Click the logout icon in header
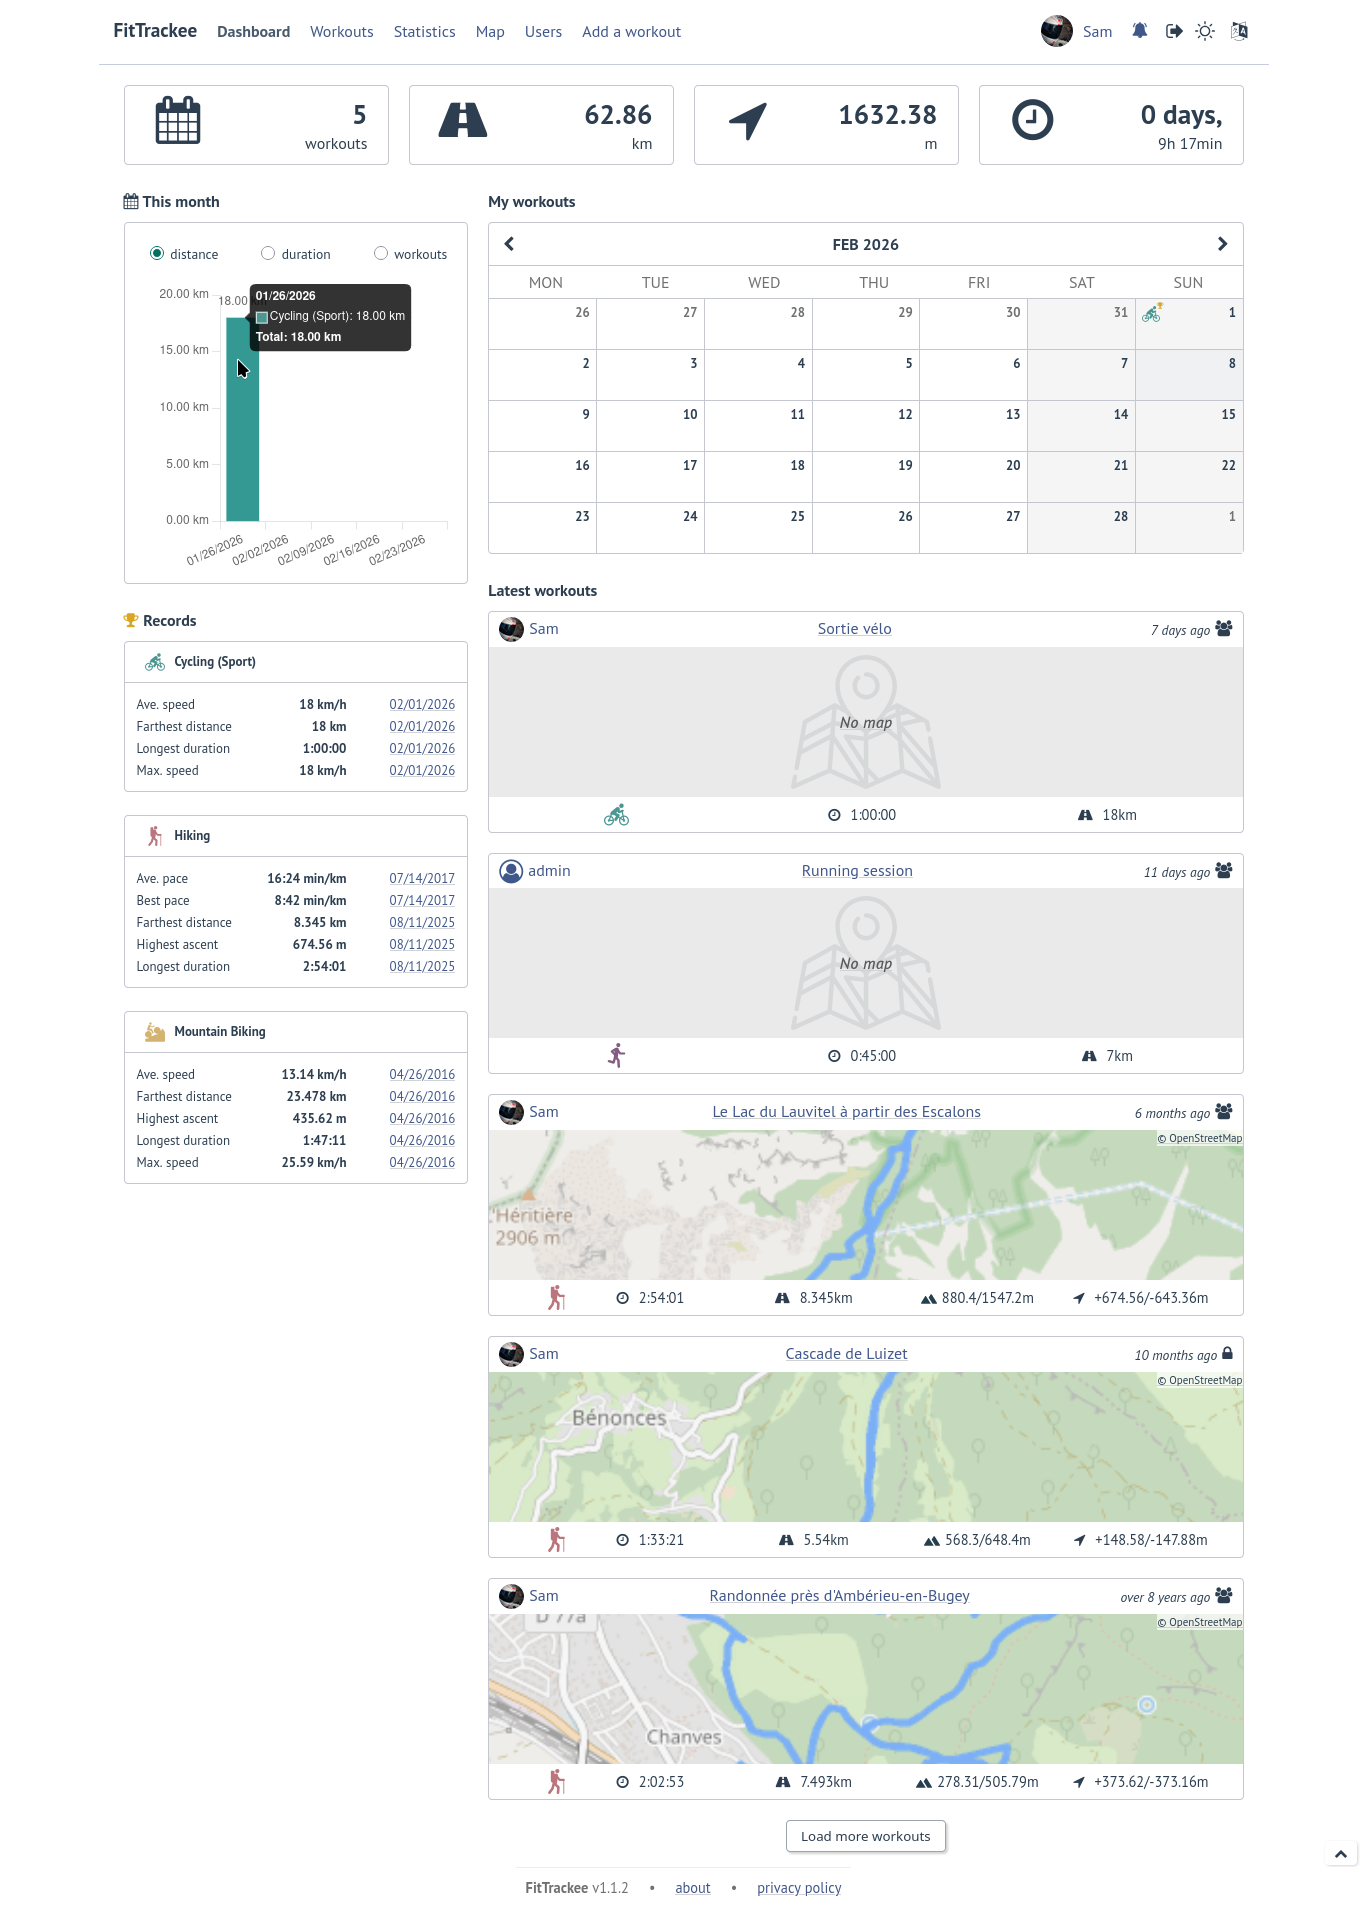This screenshot has height=1907, width=1367. [x=1174, y=31]
